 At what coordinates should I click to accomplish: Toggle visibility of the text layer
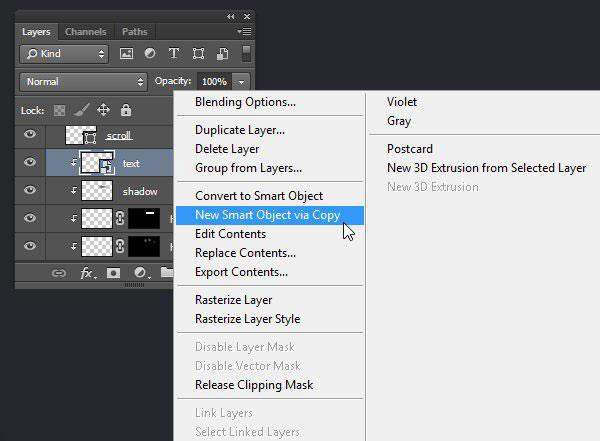pyautogui.click(x=30, y=162)
